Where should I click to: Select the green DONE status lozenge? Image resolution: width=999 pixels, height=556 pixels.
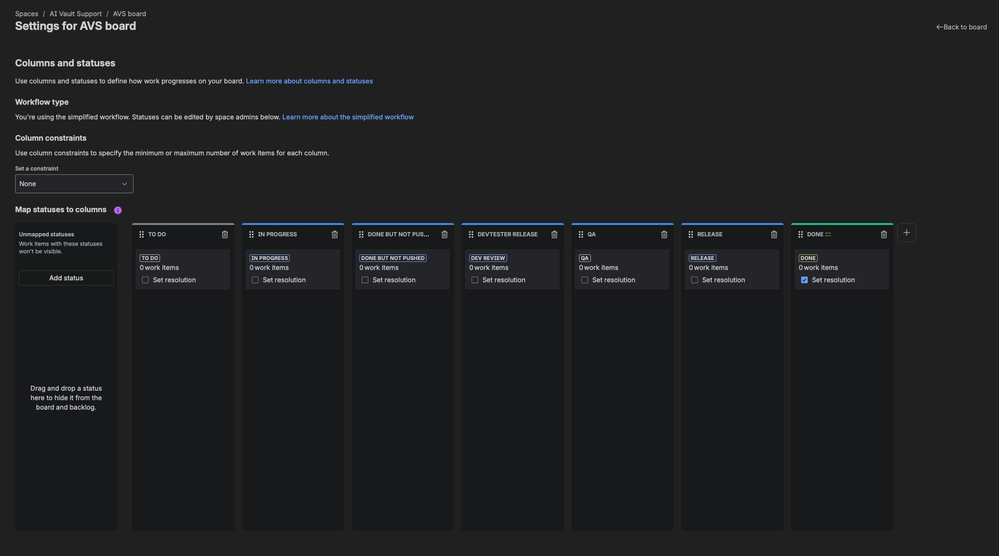point(808,258)
